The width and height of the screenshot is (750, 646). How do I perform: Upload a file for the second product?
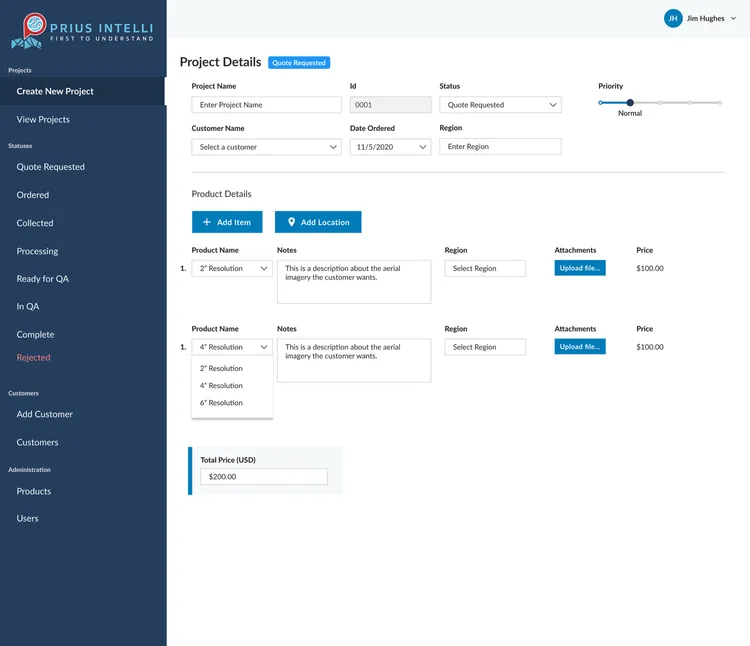[580, 347]
